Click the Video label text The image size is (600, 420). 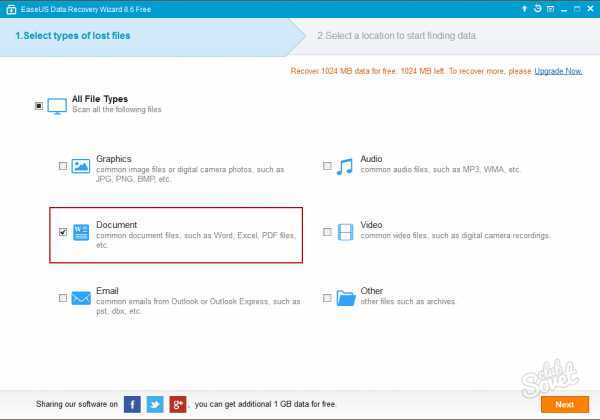click(371, 225)
